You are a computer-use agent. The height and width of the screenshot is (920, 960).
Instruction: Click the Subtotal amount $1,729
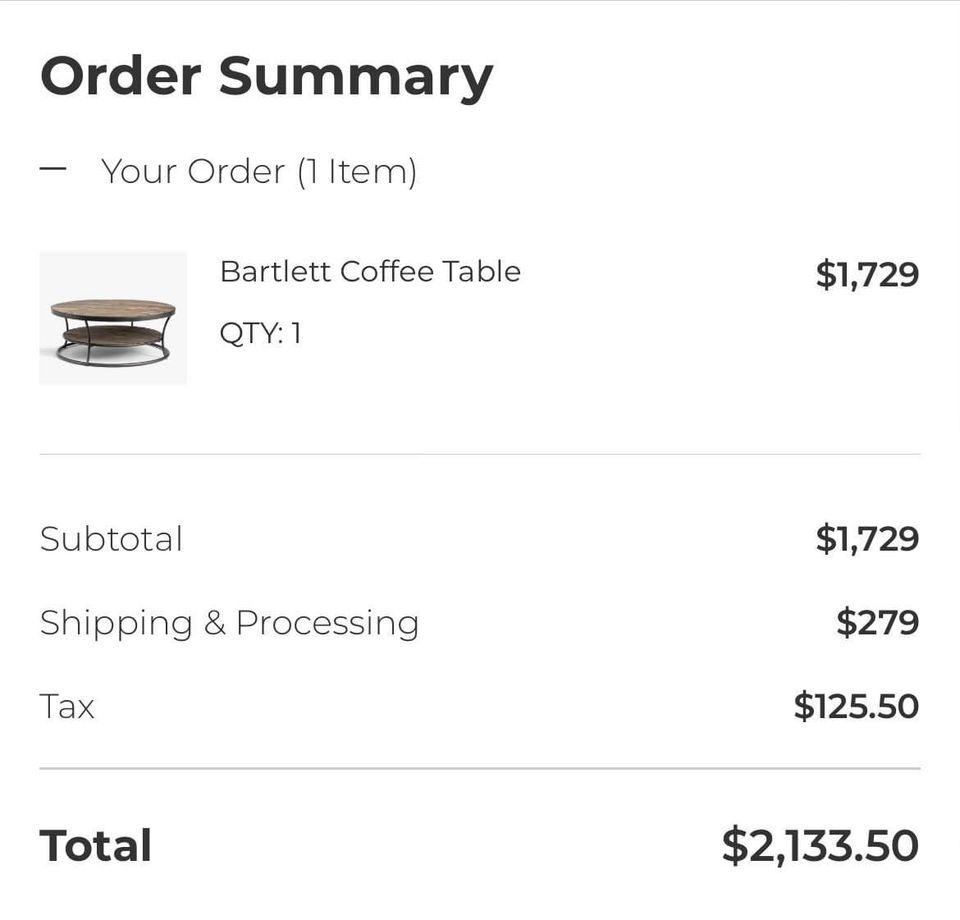866,539
